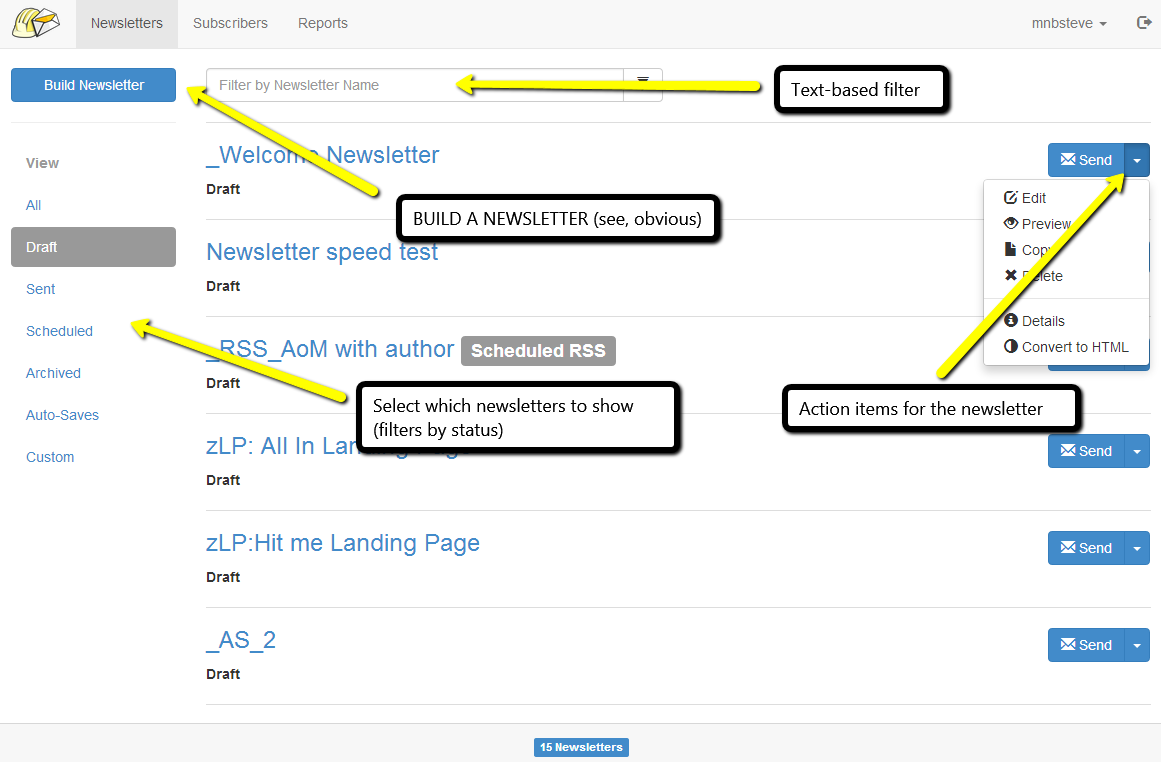The image size is (1161, 762).
Task: Select Details in the action dropdown menu
Action: (1042, 321)
